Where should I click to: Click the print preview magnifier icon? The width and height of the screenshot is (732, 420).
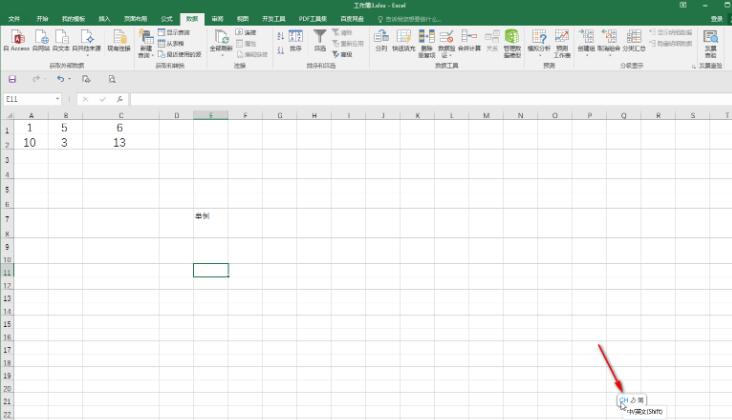[x=112, y=79]
